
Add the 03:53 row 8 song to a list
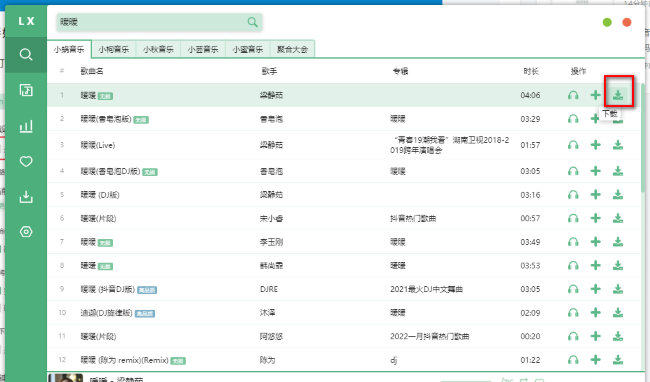(595, 266)
